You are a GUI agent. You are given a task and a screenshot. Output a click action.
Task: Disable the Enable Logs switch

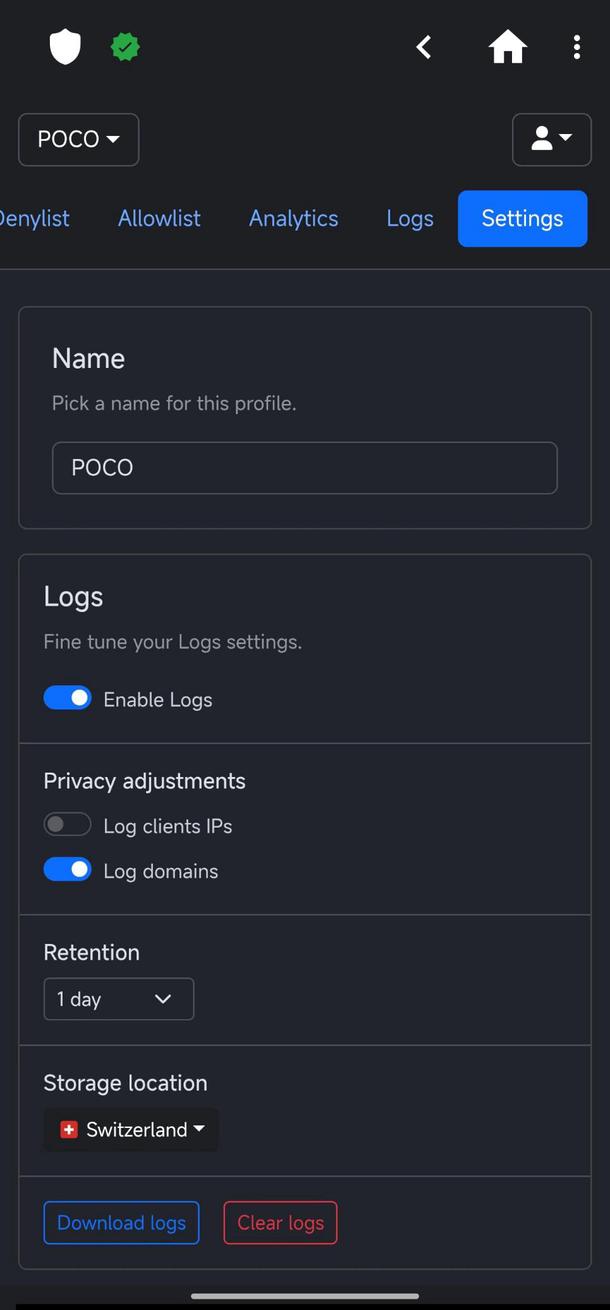pos(68,698)
